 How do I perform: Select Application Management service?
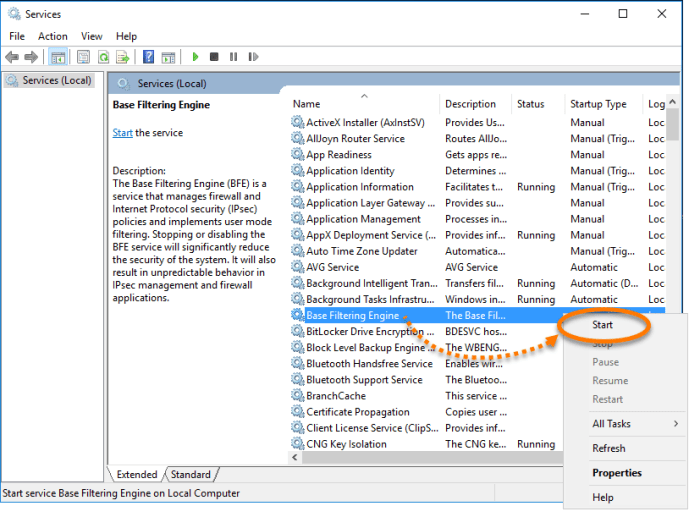(477, 219)
